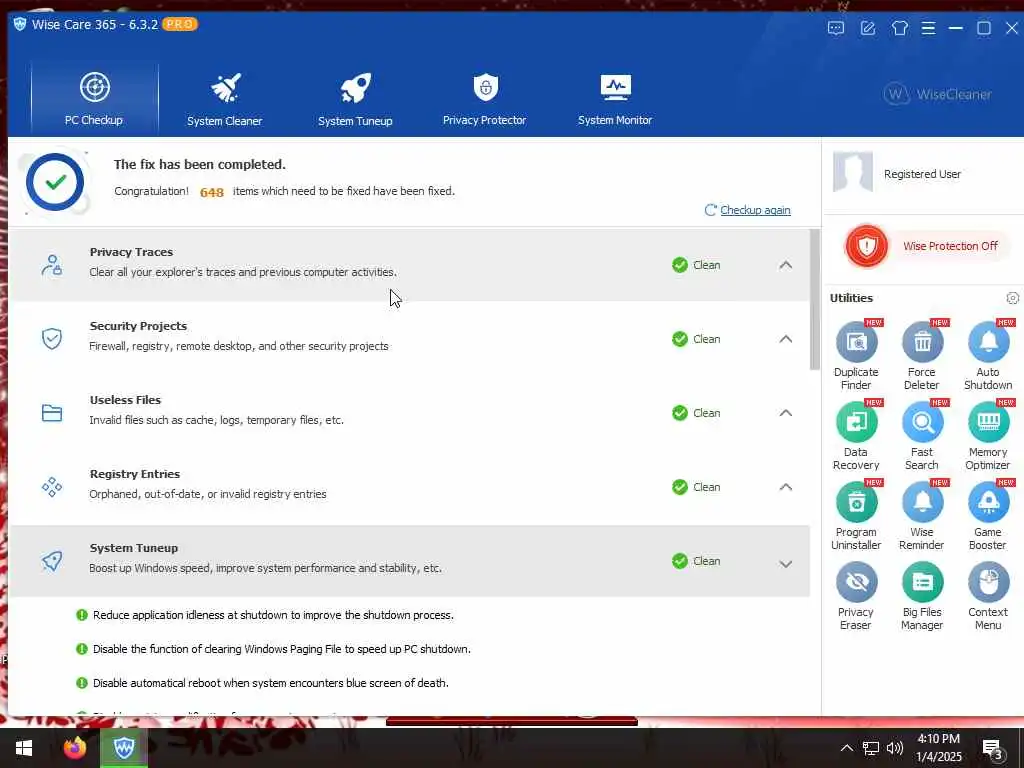This screenshot has width=1024, height=768.
Task: Open the skin shirt icon in title bar
Action: [900, 28]
